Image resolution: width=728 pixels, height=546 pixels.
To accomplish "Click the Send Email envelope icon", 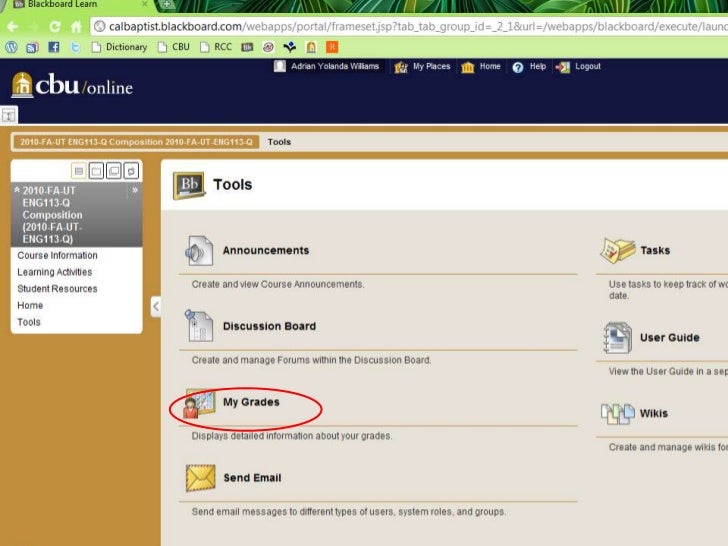I will (201, 478).
